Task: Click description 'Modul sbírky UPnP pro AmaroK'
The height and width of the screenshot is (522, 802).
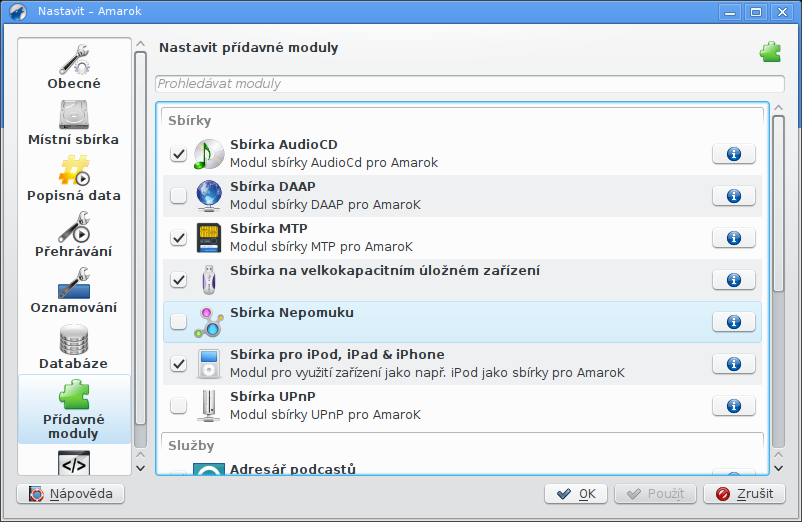Action: point(325,415)
